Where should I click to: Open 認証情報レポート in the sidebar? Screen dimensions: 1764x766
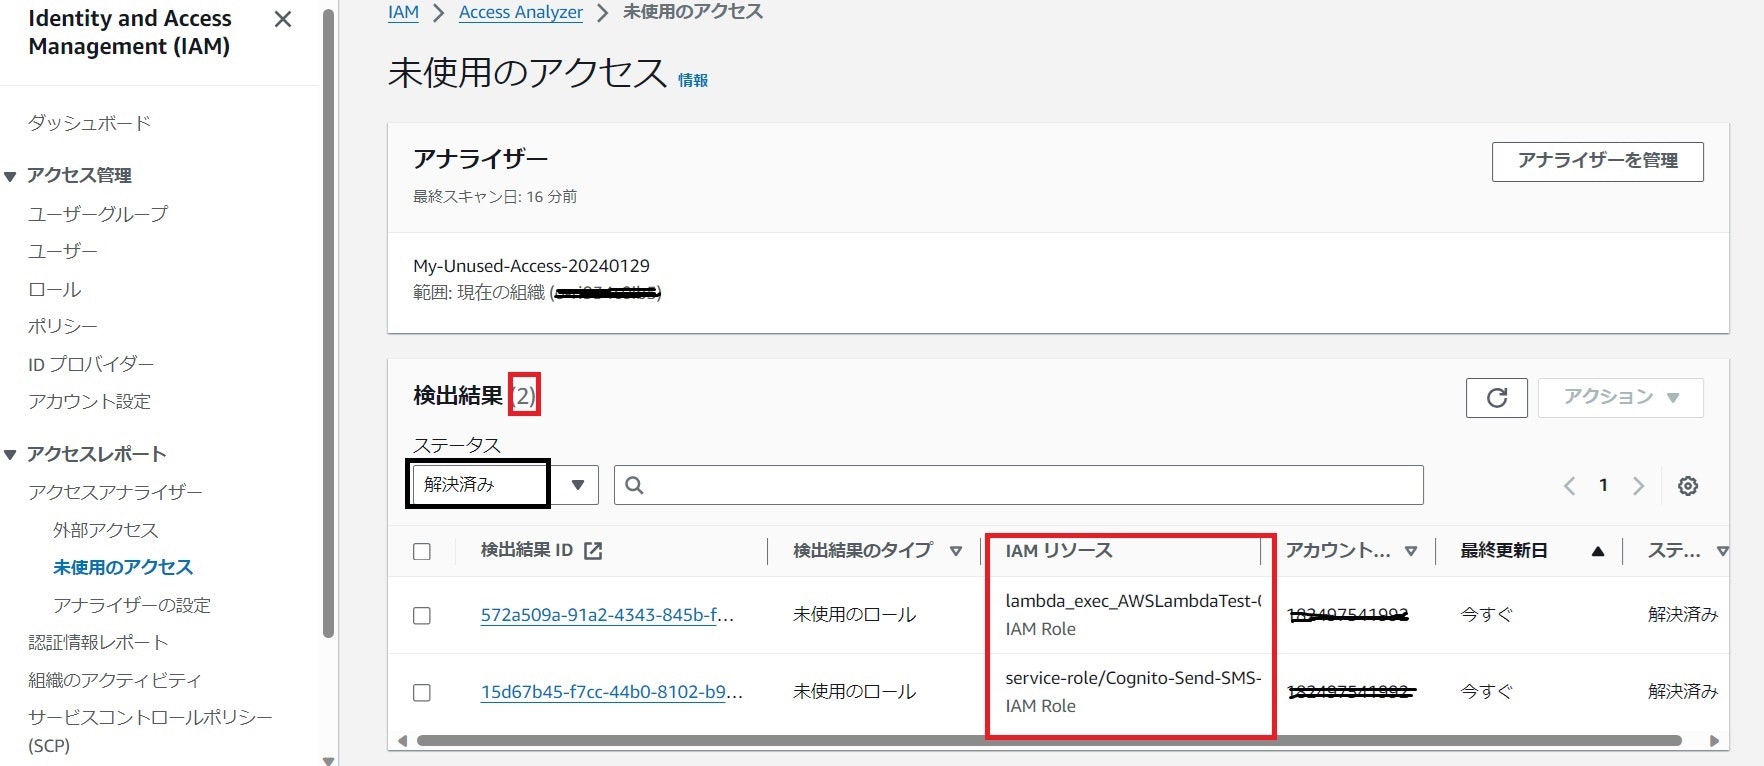pyautogui.click(x=98, y=642)
